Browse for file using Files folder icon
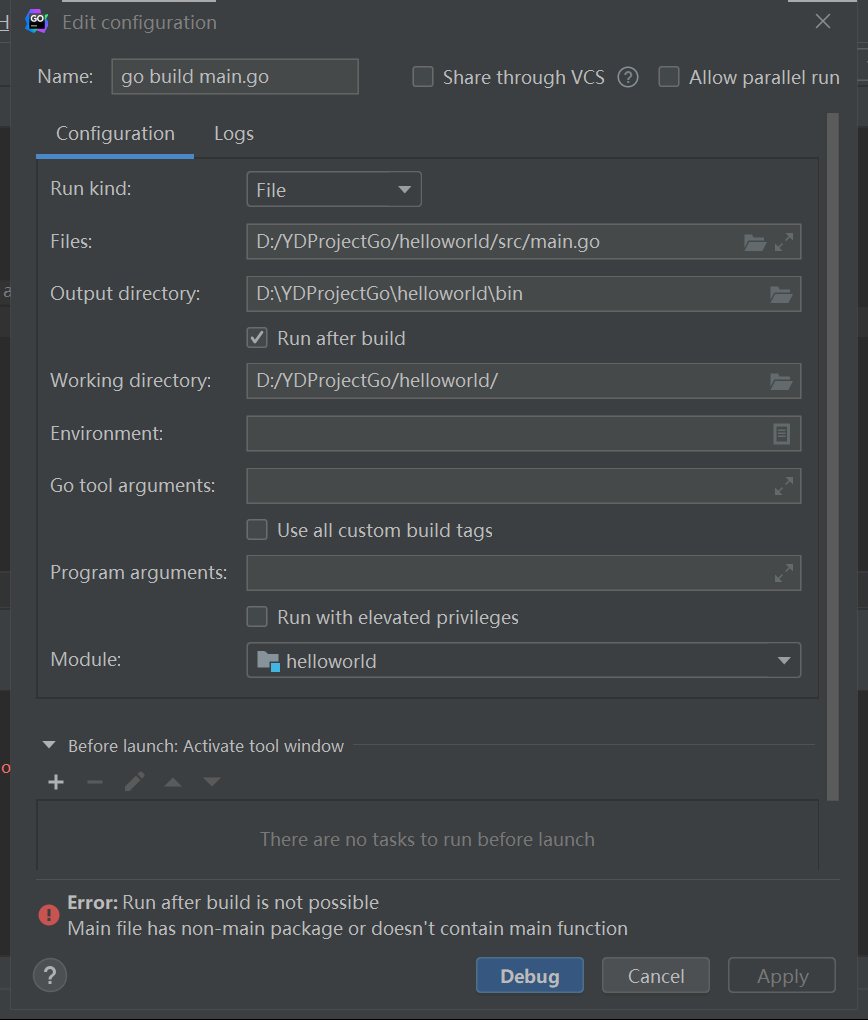Viewport: 868px width, 1020px height. point(755,243)
